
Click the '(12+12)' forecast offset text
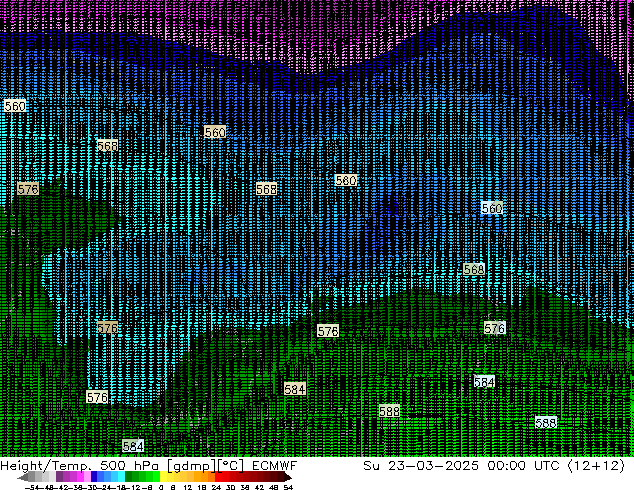[596, 466]
